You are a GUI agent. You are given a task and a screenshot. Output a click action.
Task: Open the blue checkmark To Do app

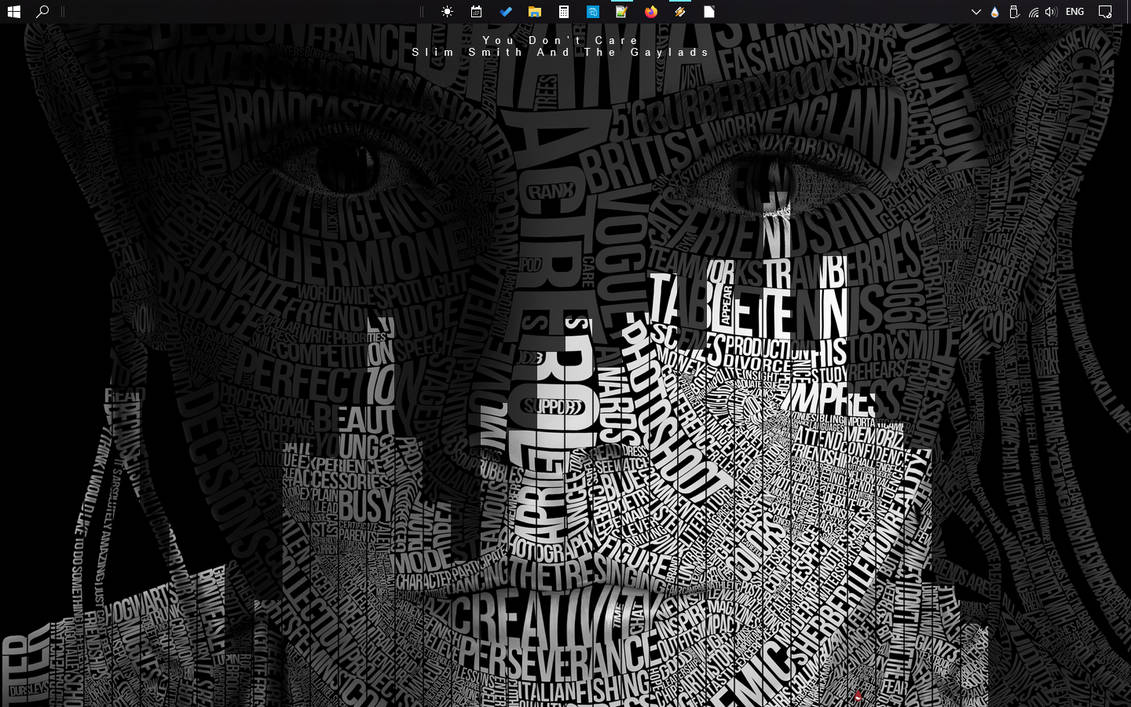tap(506, 12)
